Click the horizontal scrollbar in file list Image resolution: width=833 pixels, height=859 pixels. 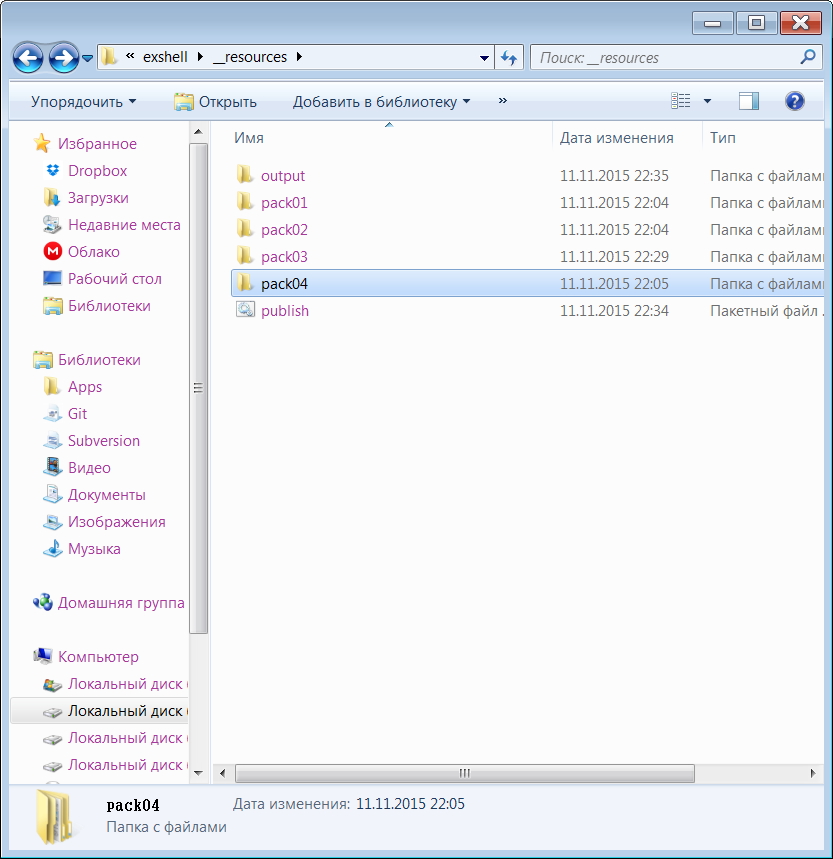click(x=465, y=773)
